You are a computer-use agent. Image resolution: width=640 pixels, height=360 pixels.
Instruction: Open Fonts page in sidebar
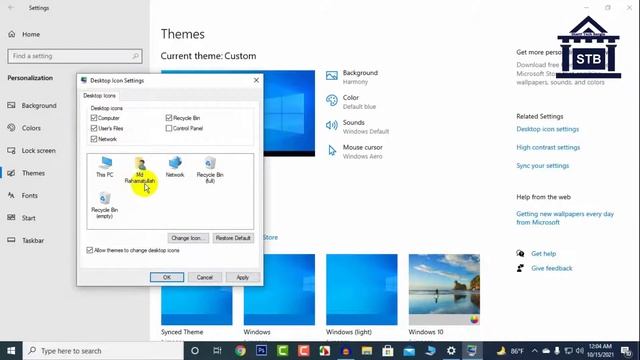point(22,195)
